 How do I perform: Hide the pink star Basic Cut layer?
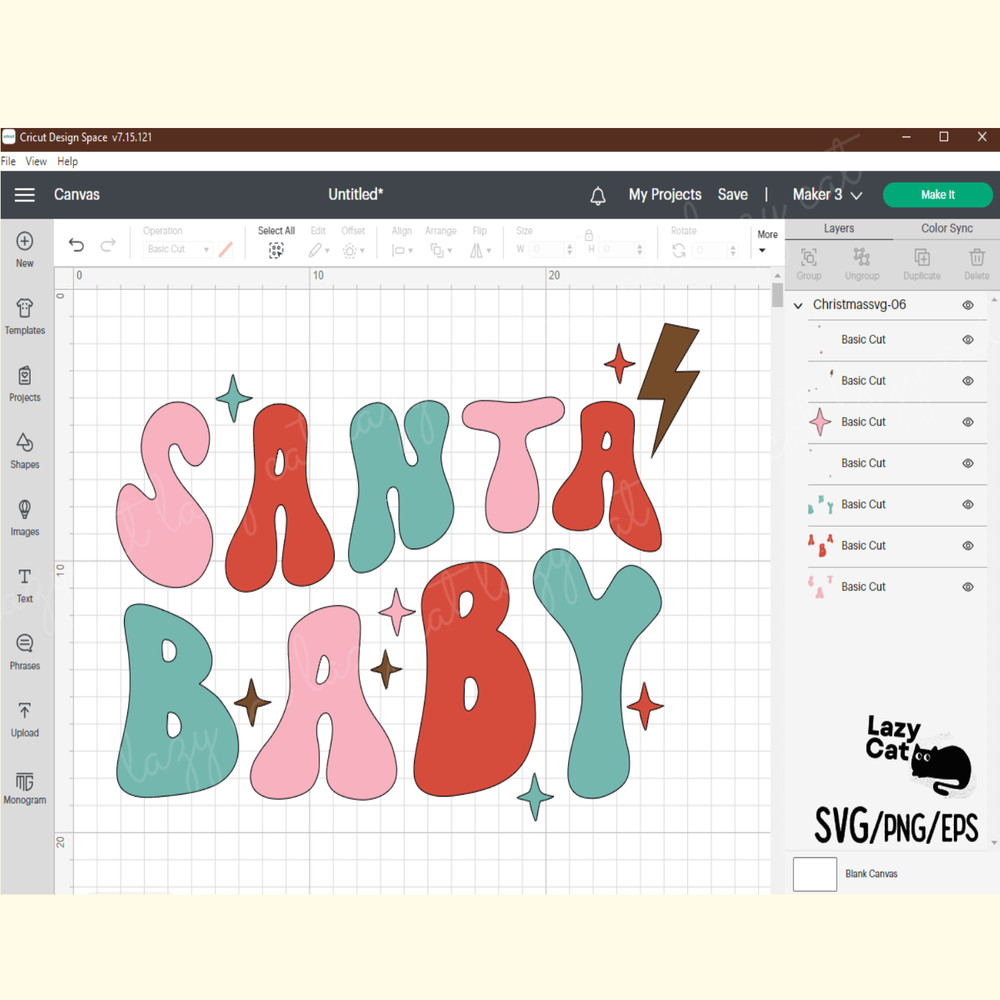(x=967, y=421)
